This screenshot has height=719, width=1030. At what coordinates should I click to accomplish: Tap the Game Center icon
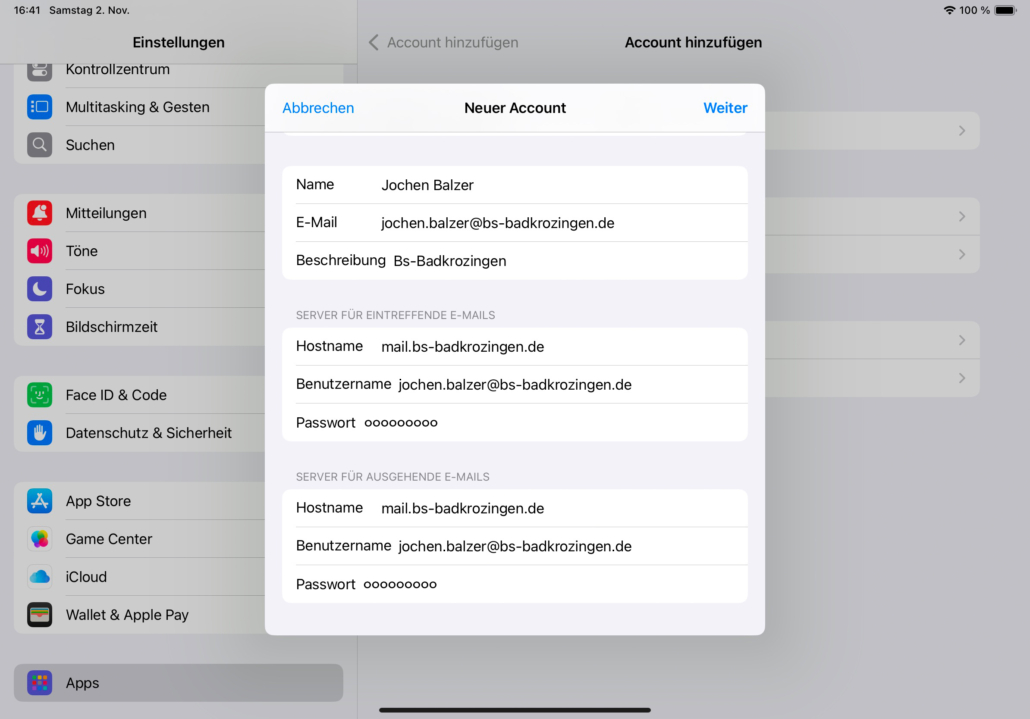40,539
